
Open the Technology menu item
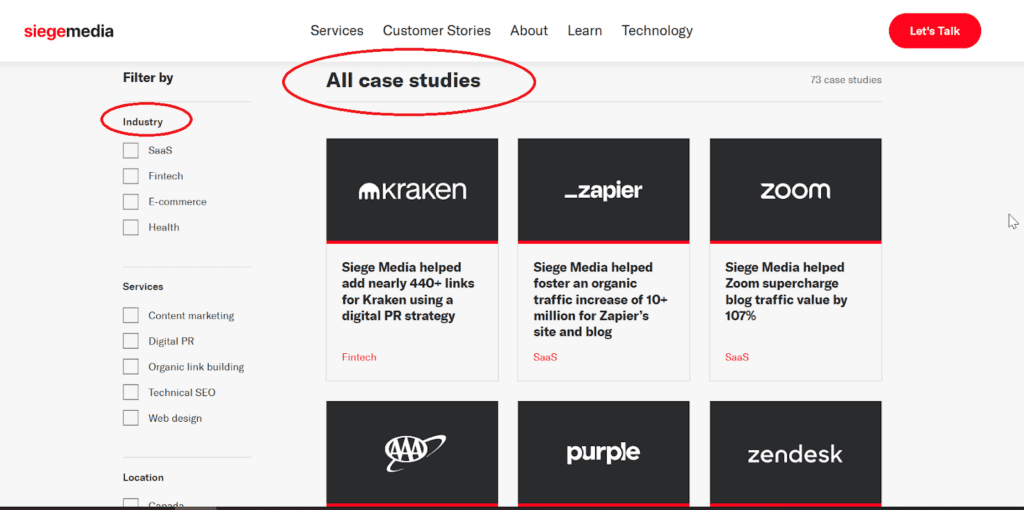[657, 31]
